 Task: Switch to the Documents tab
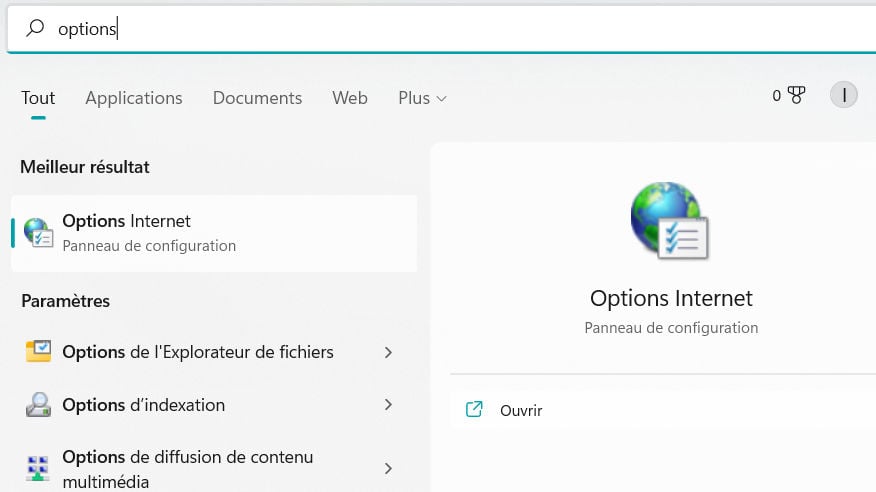coord(257,98)
